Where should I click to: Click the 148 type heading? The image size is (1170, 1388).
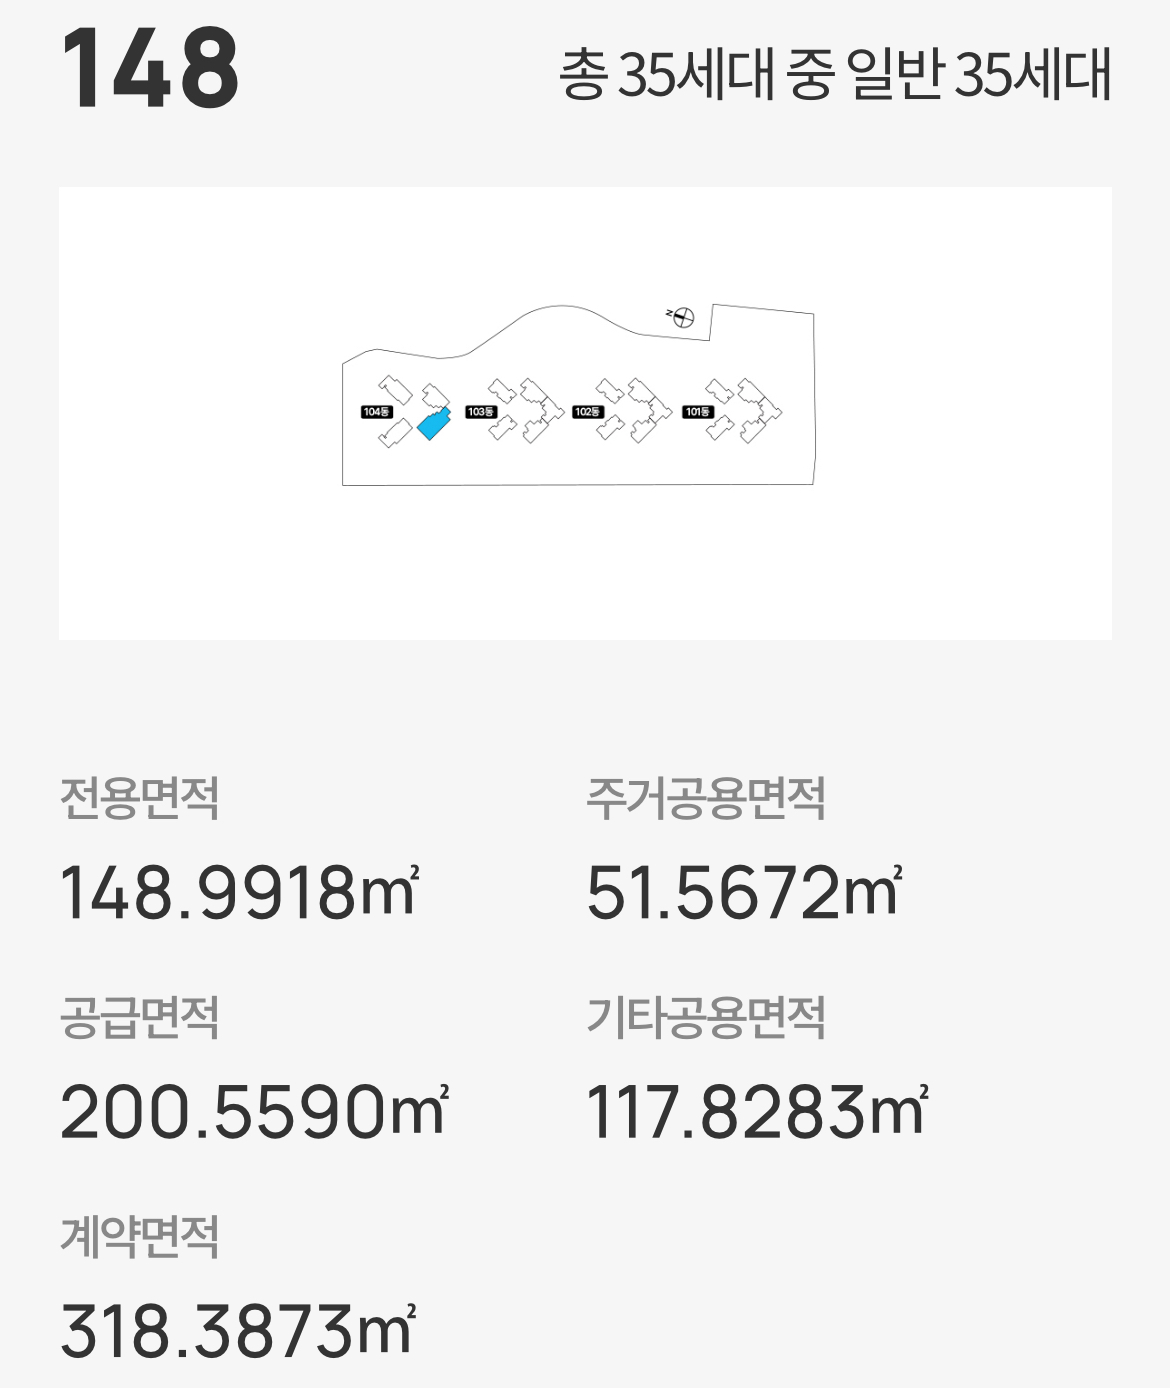click(150, 68)
